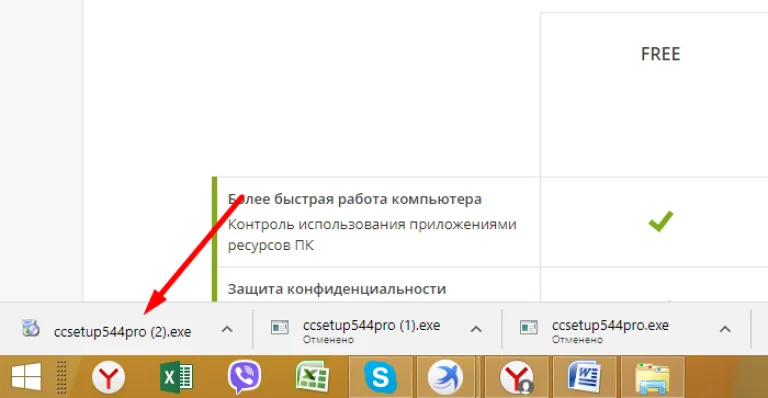Expand options for ccsetup544pro (1).exe download

coord(476,329)
